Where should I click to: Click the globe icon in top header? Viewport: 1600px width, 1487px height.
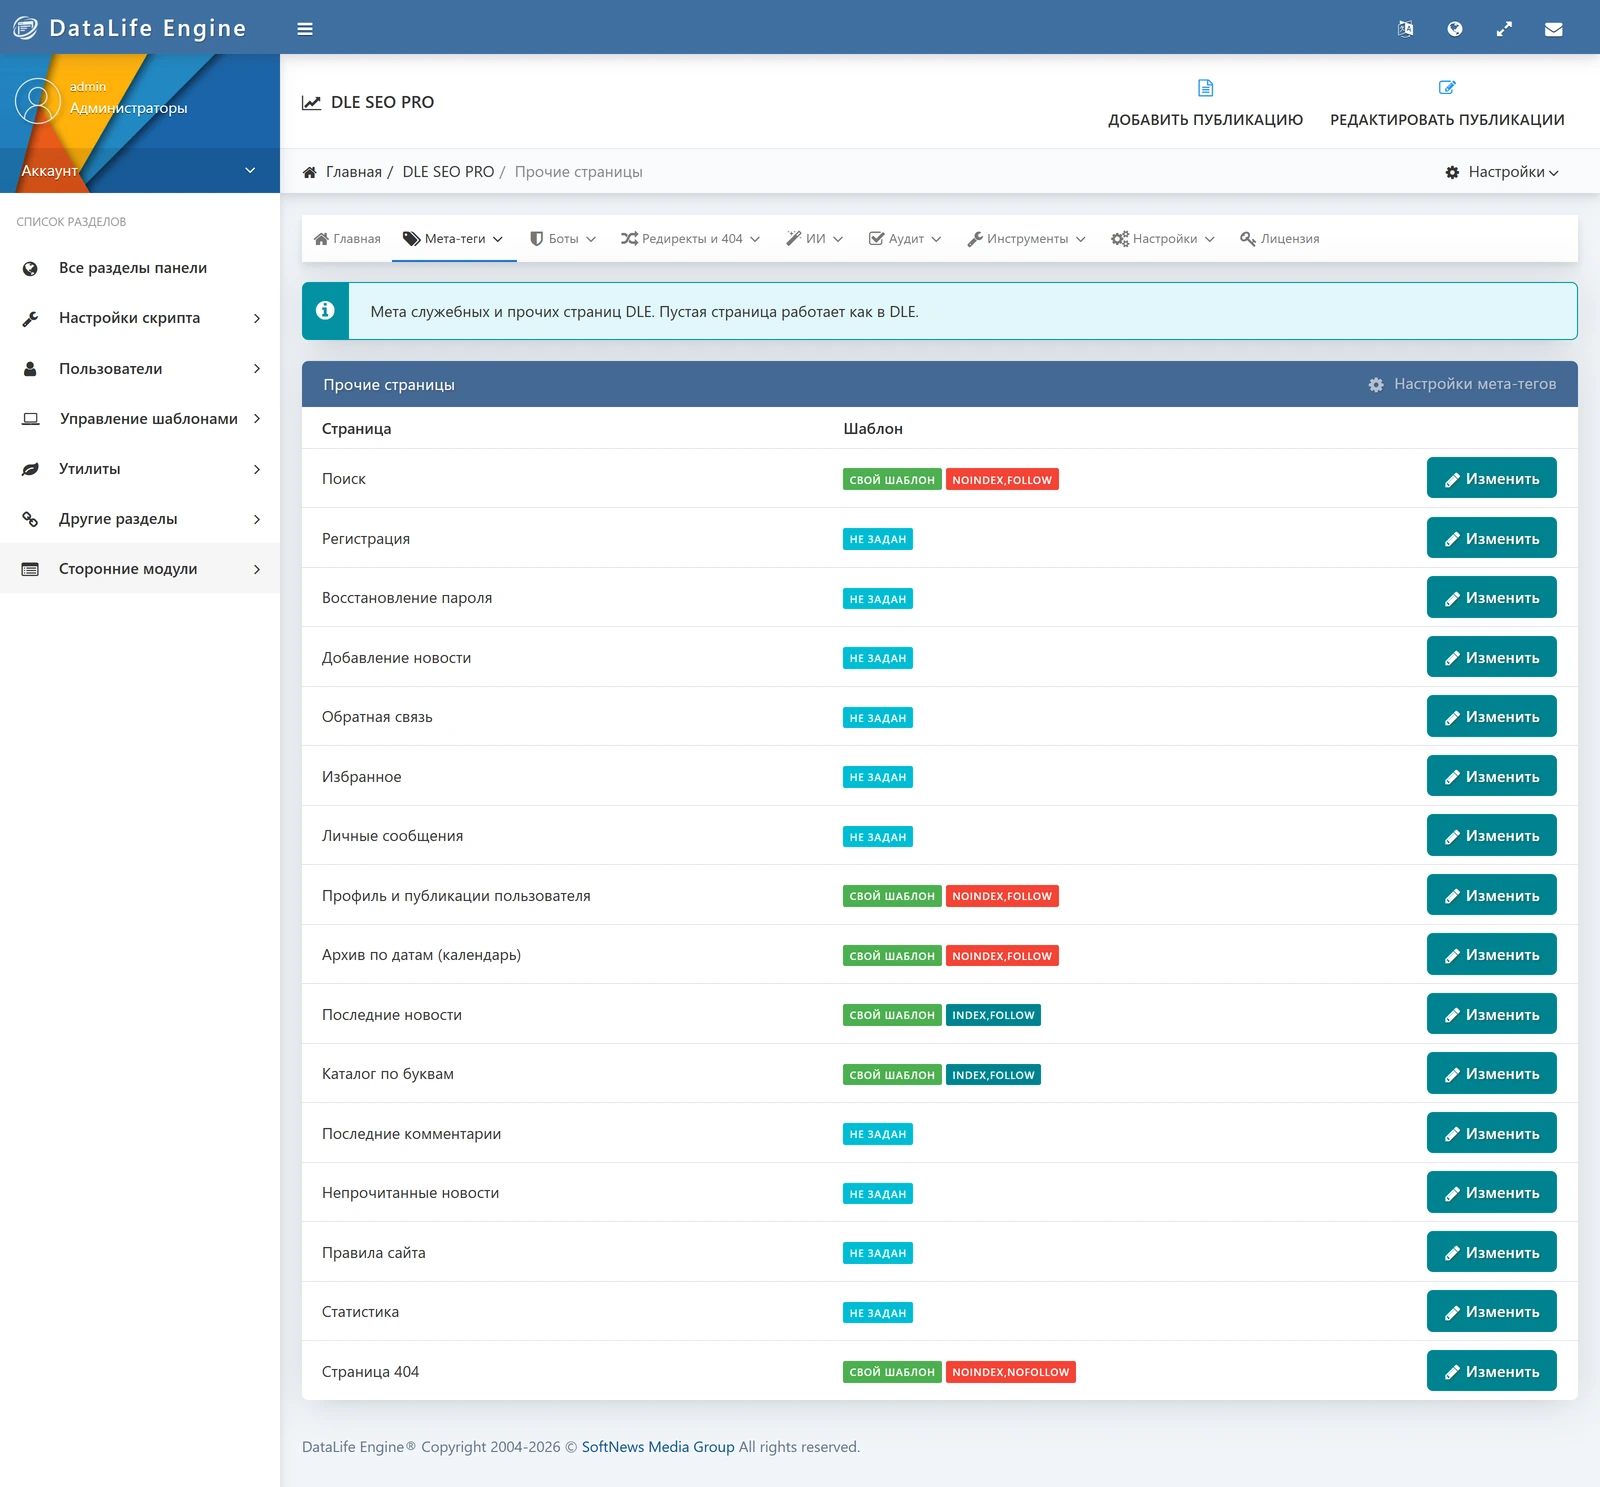coord(1455,29)
